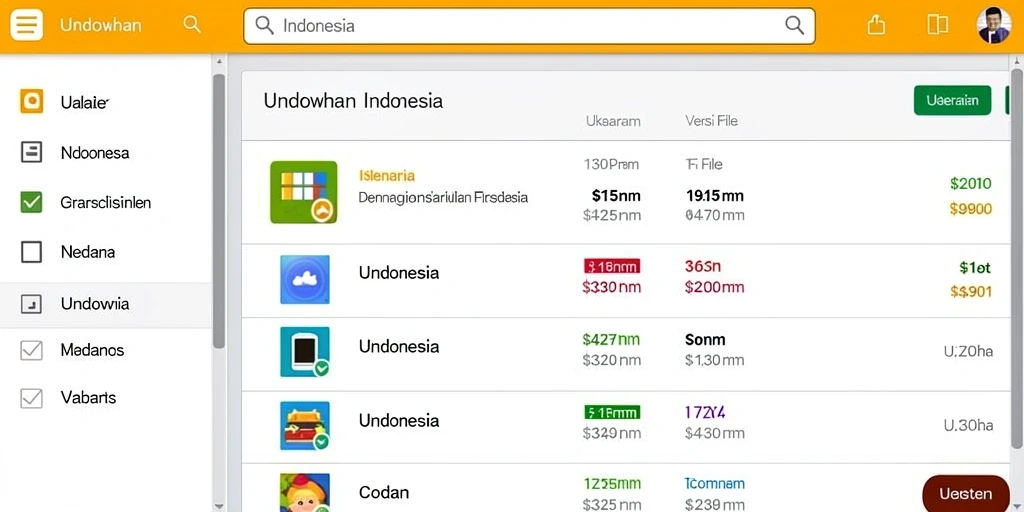The width and height of the screenshot is (1024, 512).
Task: Click the U.20ha value
Action: [968, 351]
